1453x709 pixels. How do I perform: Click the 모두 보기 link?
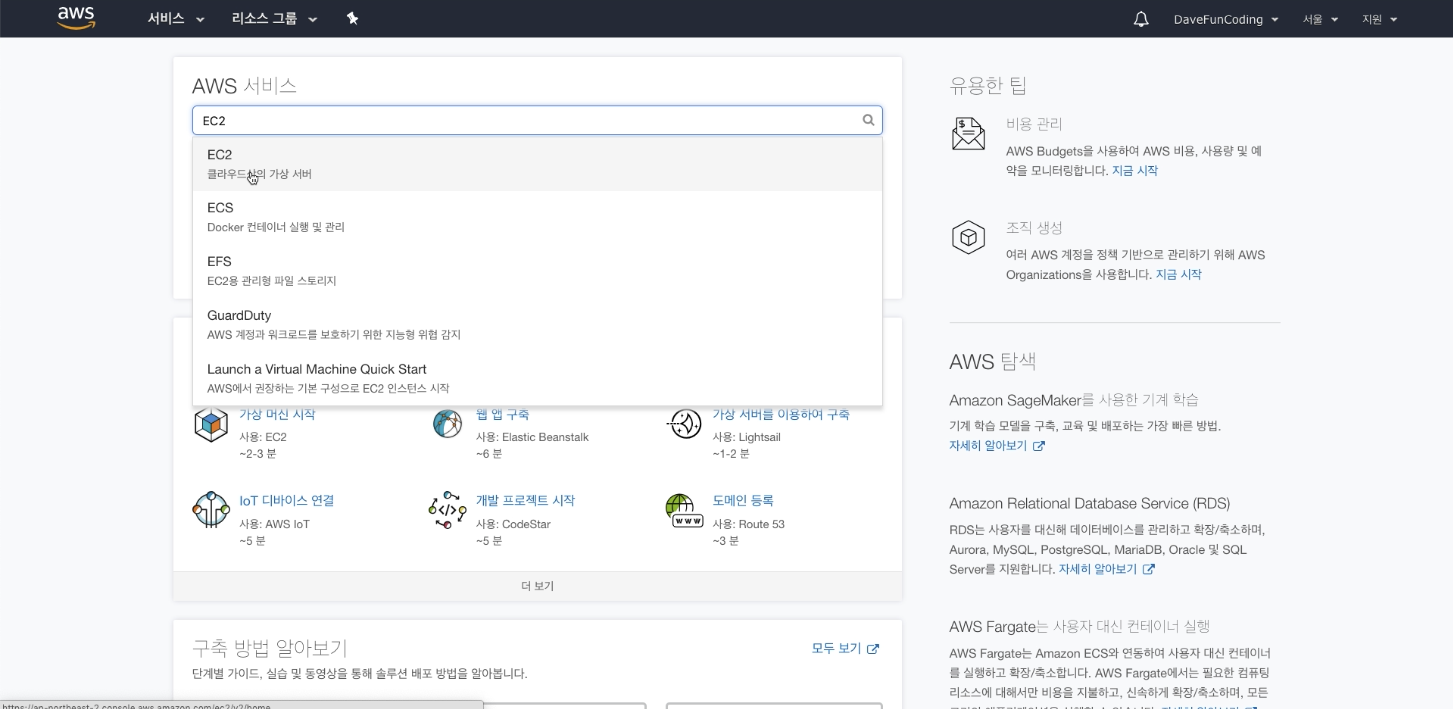click(836, 649)
